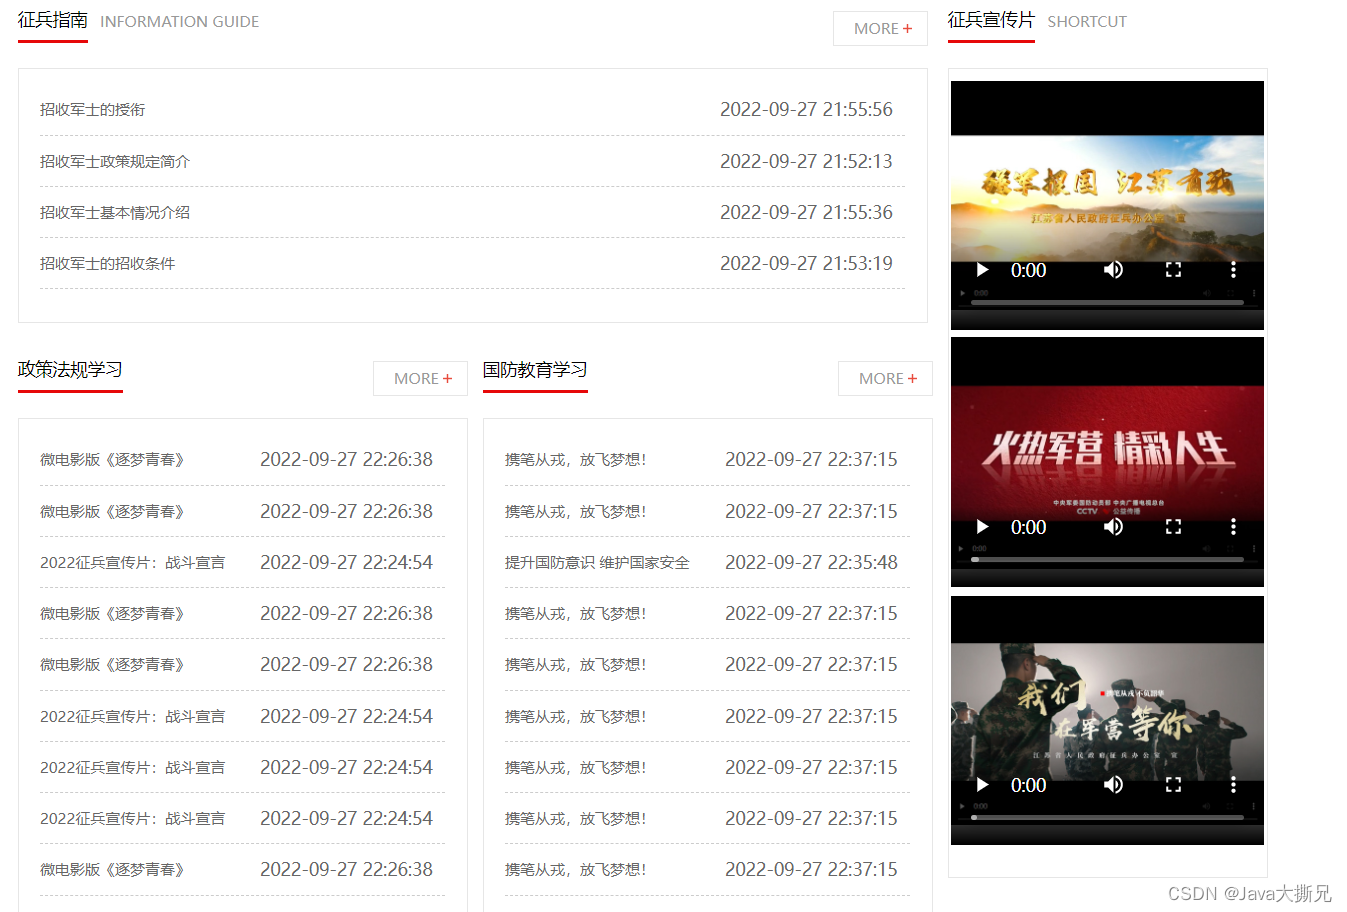Open article 招收军士的招收条件

coord(107,263)
